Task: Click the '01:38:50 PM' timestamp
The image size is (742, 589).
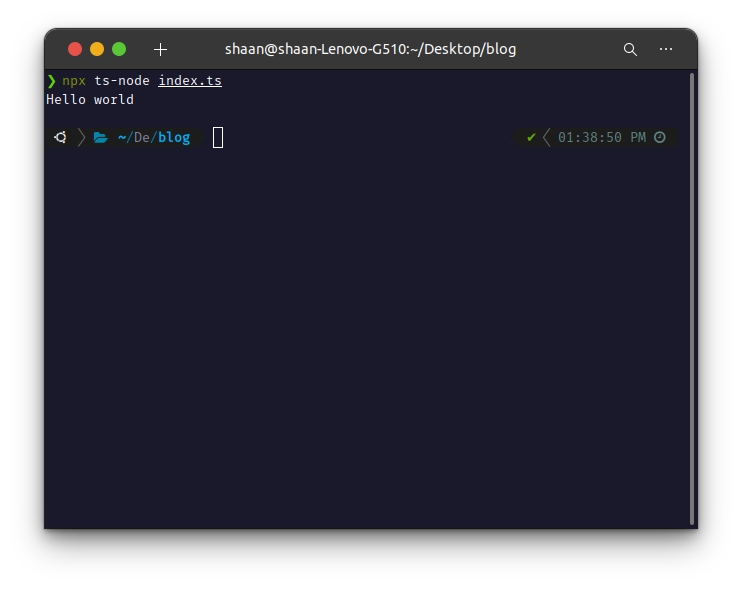Action: click(x=601, y=137)
